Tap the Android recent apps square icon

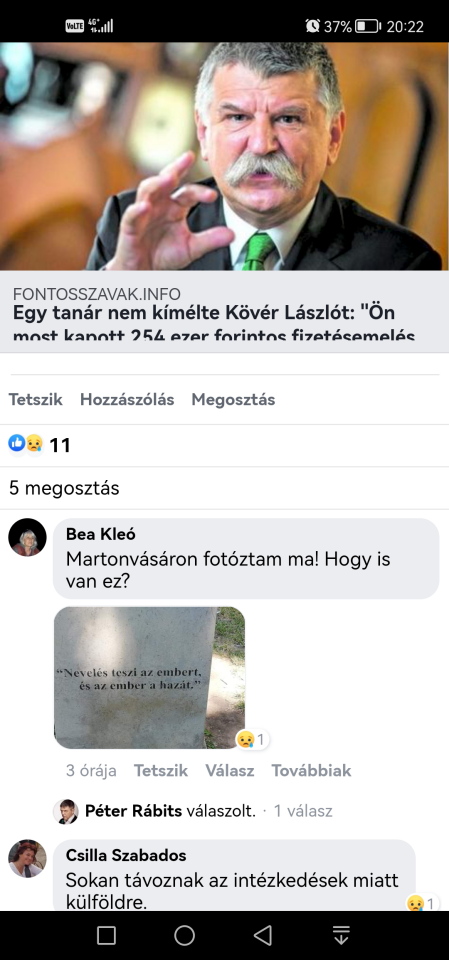pyautogui.click(x=107, y=935)
